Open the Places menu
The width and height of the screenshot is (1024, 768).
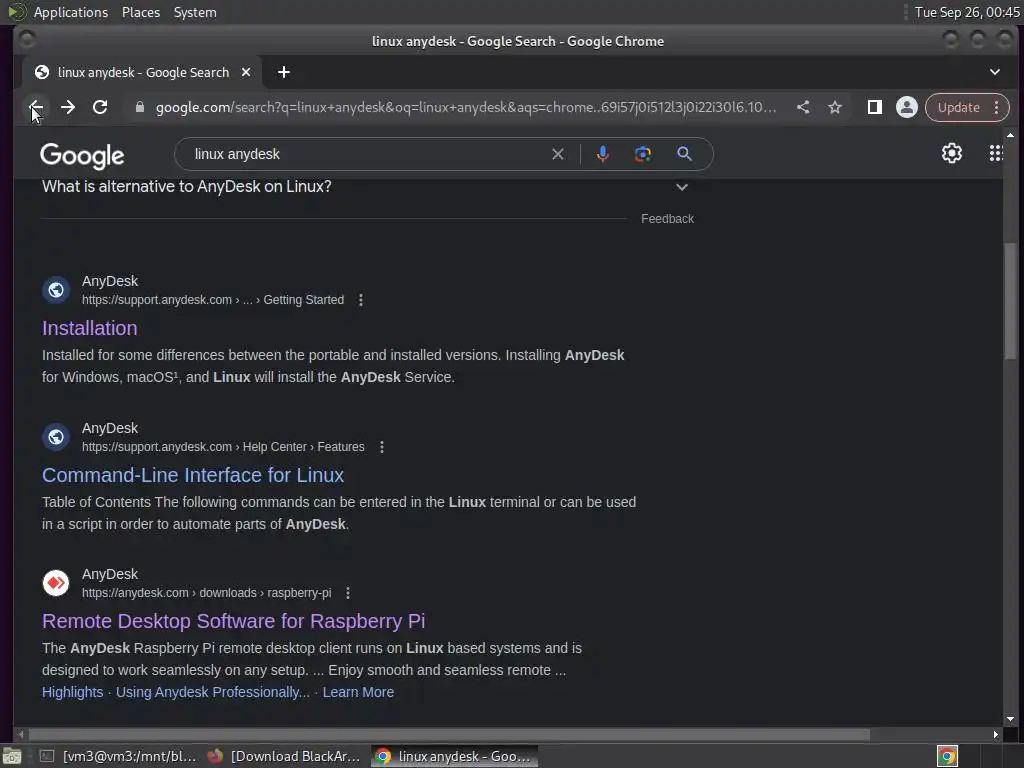[140, 12]
